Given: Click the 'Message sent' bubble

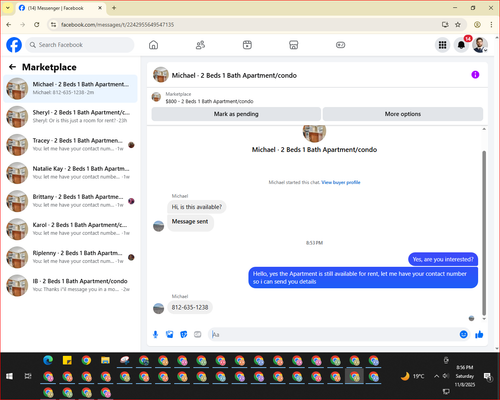Looking at the screenshot, I should click(190, 222).
